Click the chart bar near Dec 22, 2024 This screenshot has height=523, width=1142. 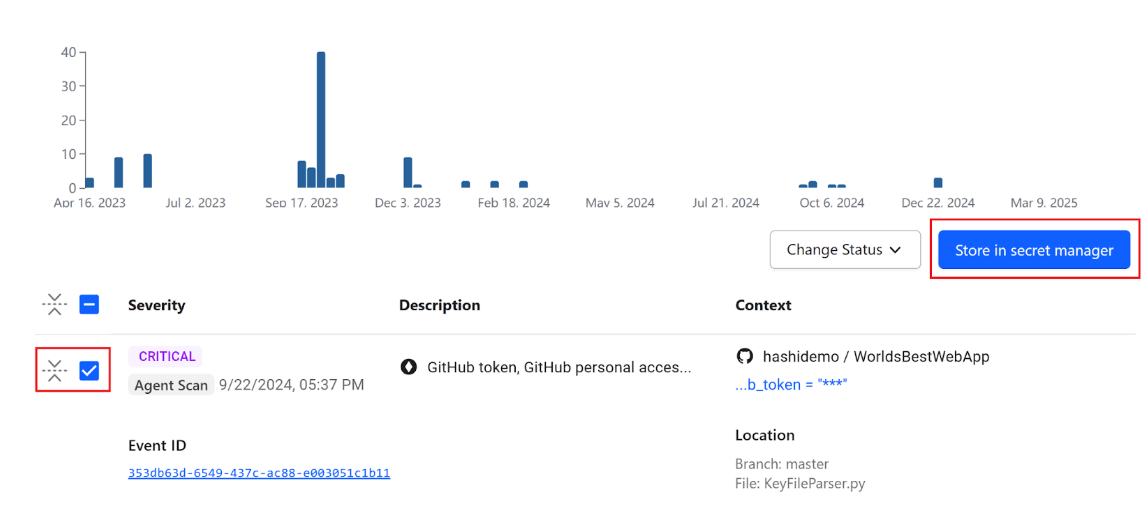(x=938, y=182)
